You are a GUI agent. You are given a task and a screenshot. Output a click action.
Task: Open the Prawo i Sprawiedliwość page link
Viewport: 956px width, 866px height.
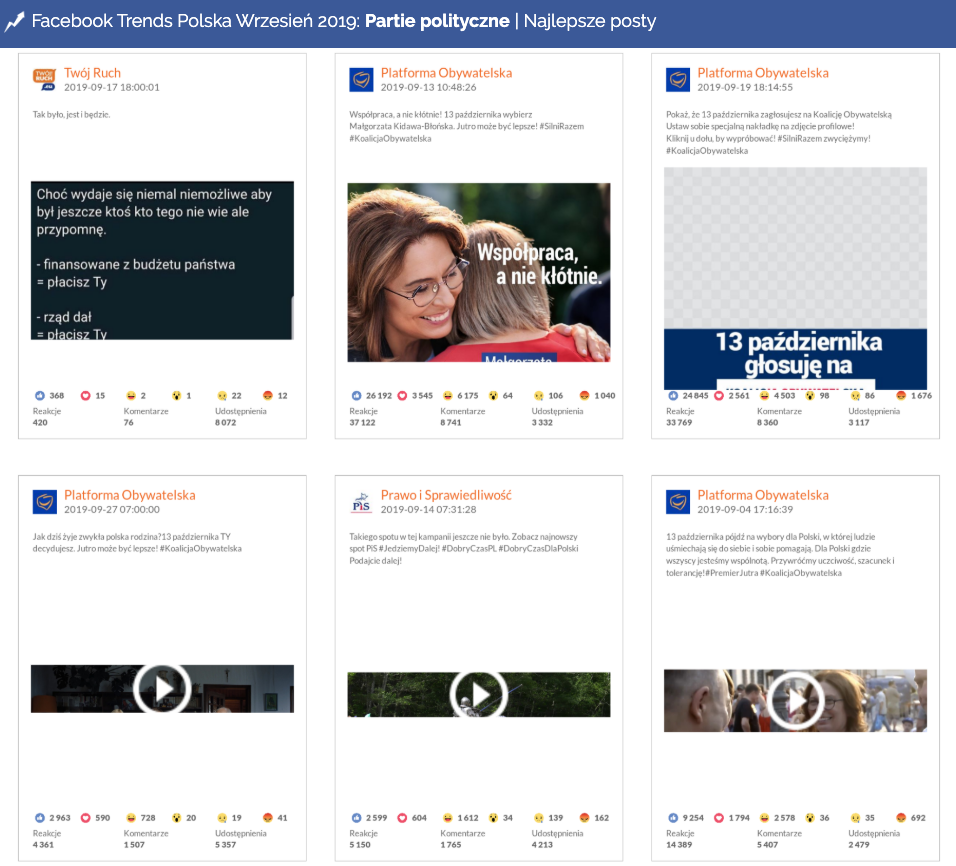[446, 495]
